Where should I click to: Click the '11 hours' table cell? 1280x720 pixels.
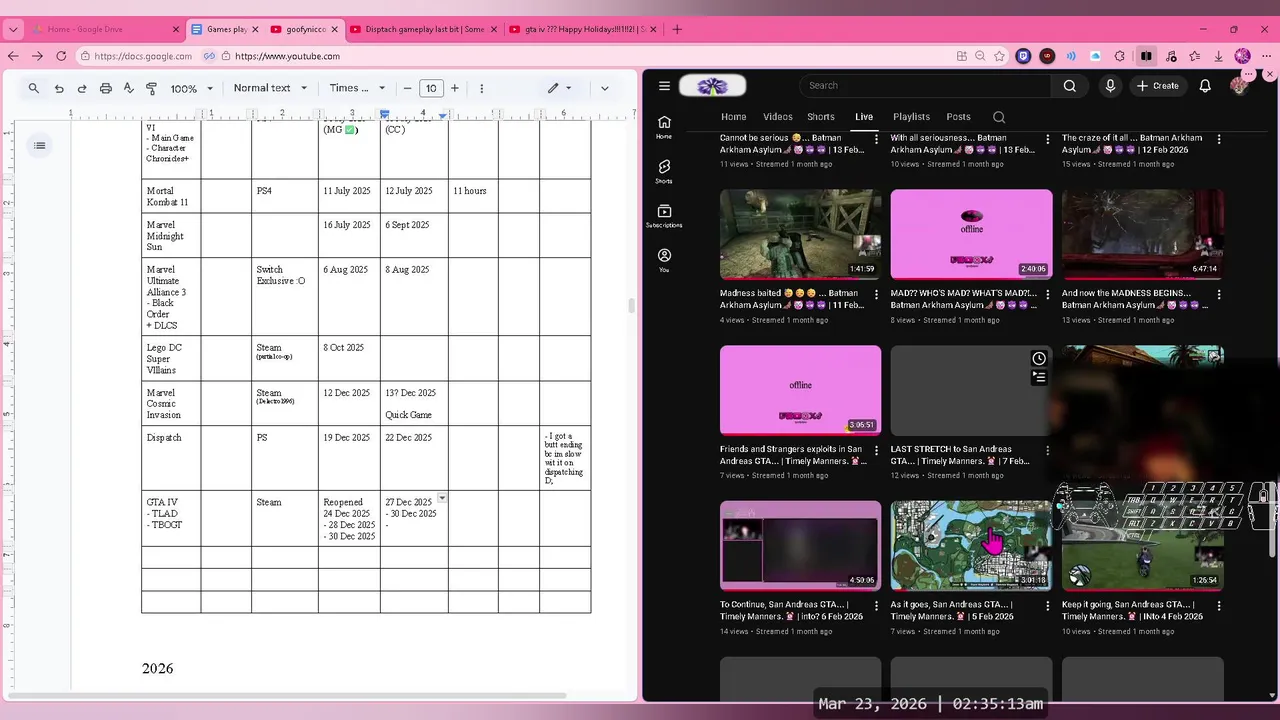473,196
